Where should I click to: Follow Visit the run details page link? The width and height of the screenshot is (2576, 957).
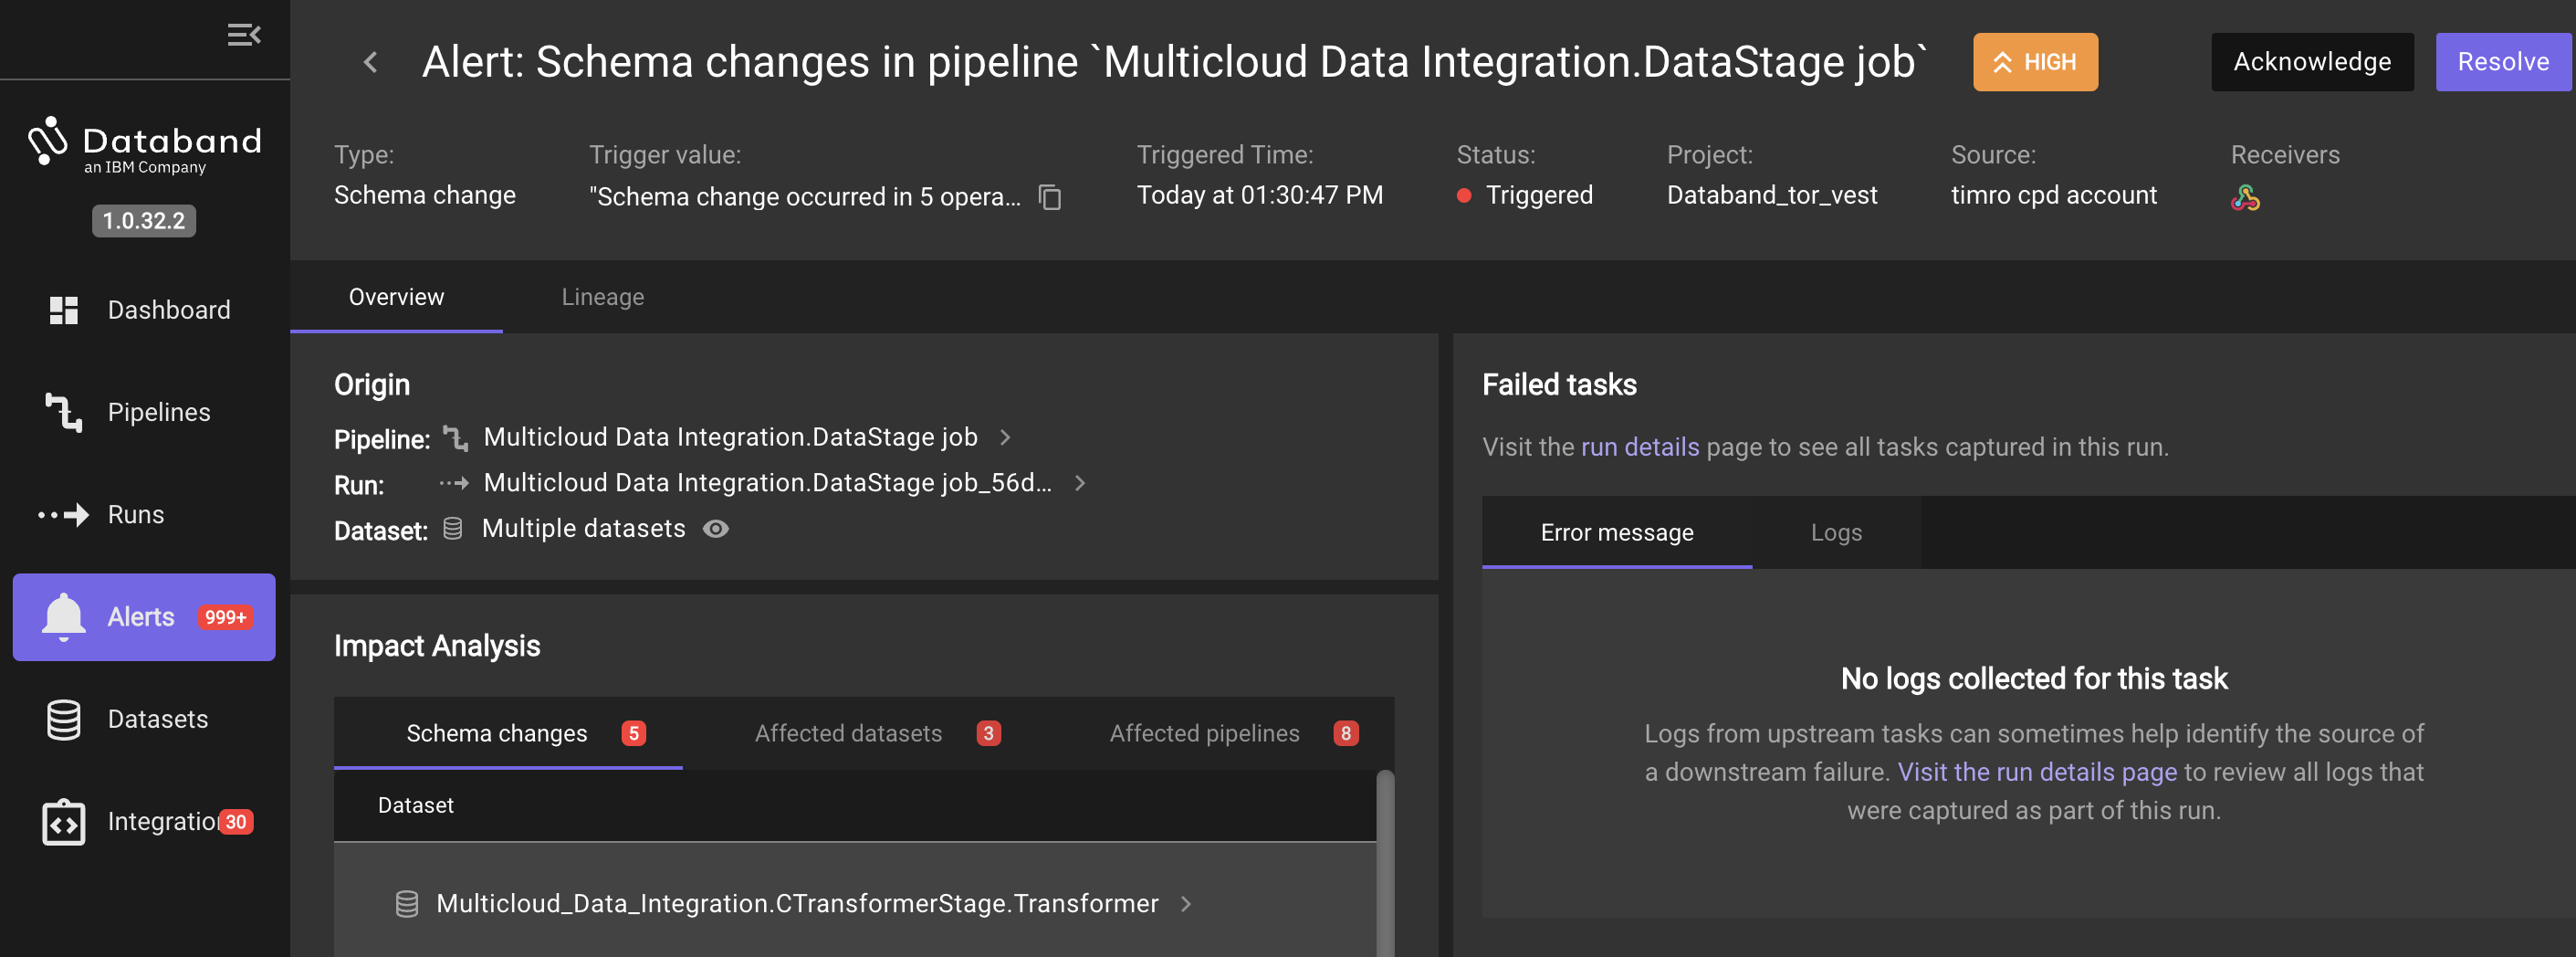coord(2037,772)
